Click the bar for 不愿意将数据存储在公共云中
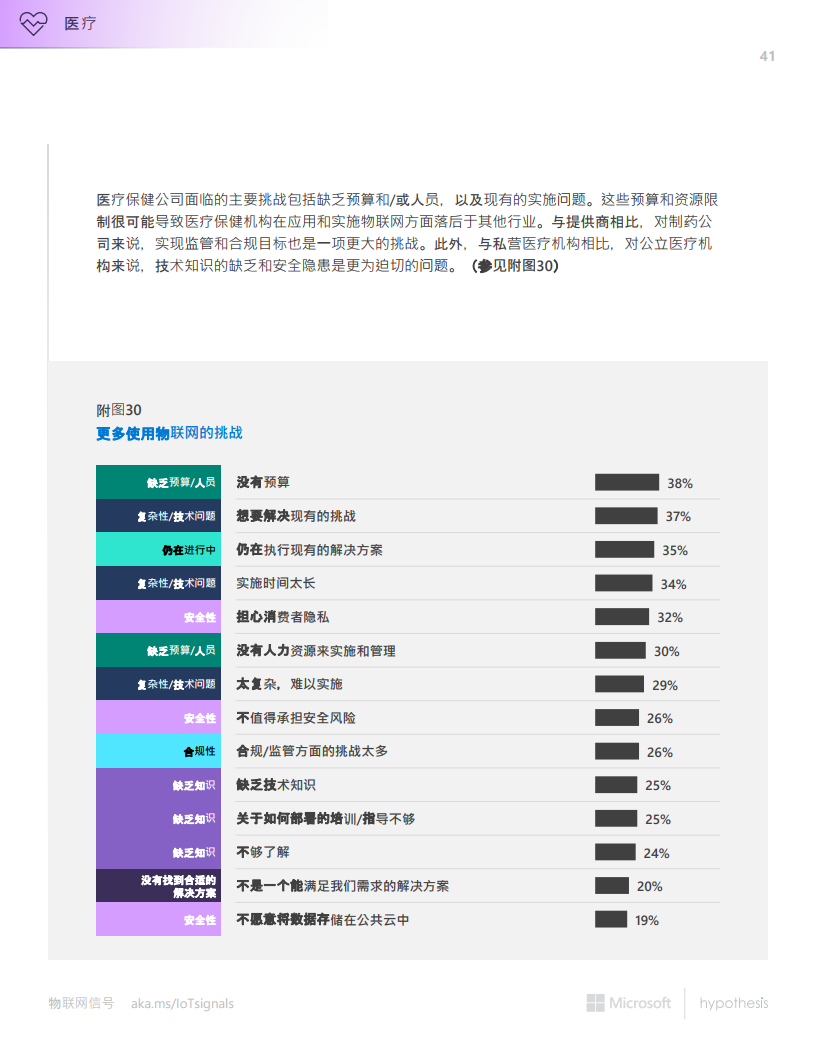This screenshot has height=1056, width=816. point(611,919)
